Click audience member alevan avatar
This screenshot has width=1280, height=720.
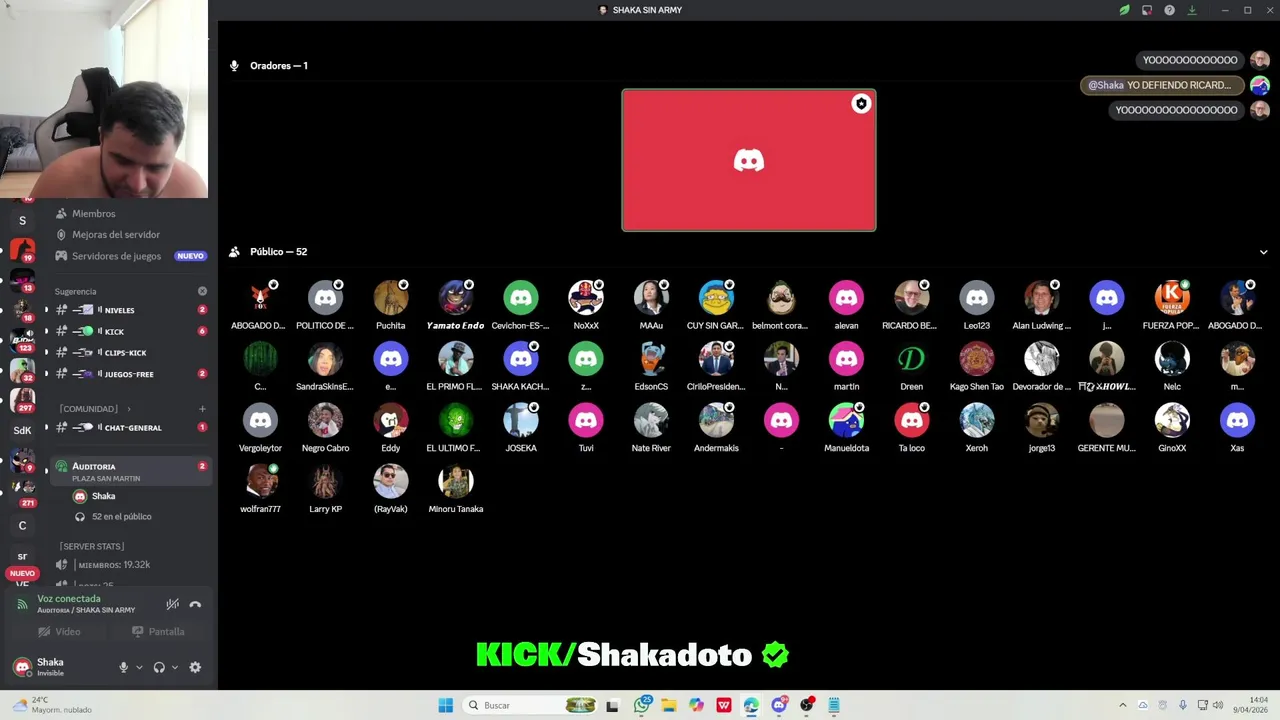click(x=846, y=297)
